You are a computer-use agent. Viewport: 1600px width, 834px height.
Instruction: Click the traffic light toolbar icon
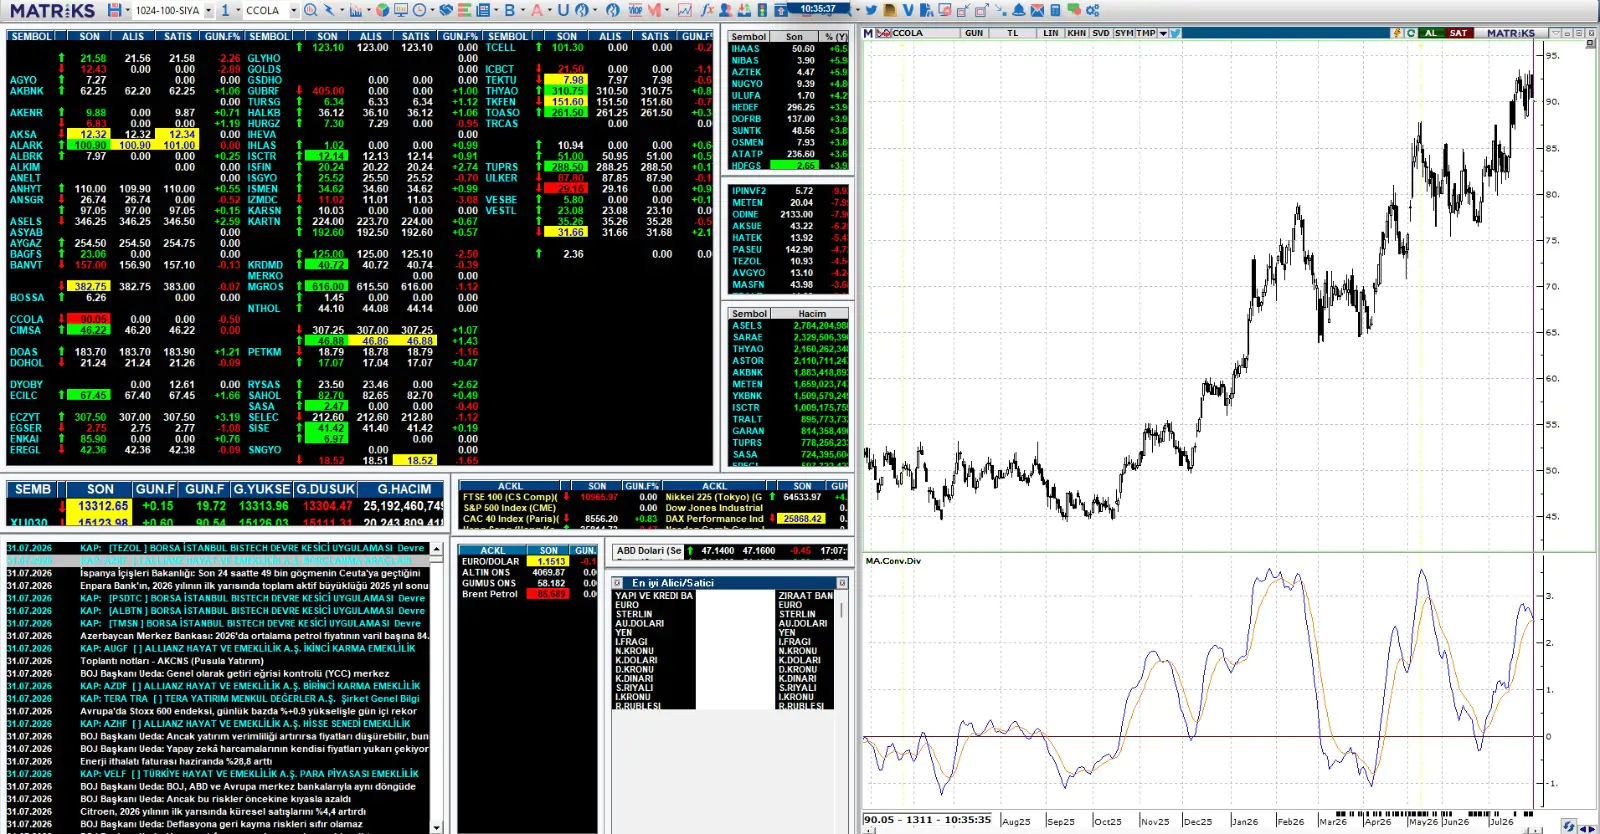click(x=762, y=10)
